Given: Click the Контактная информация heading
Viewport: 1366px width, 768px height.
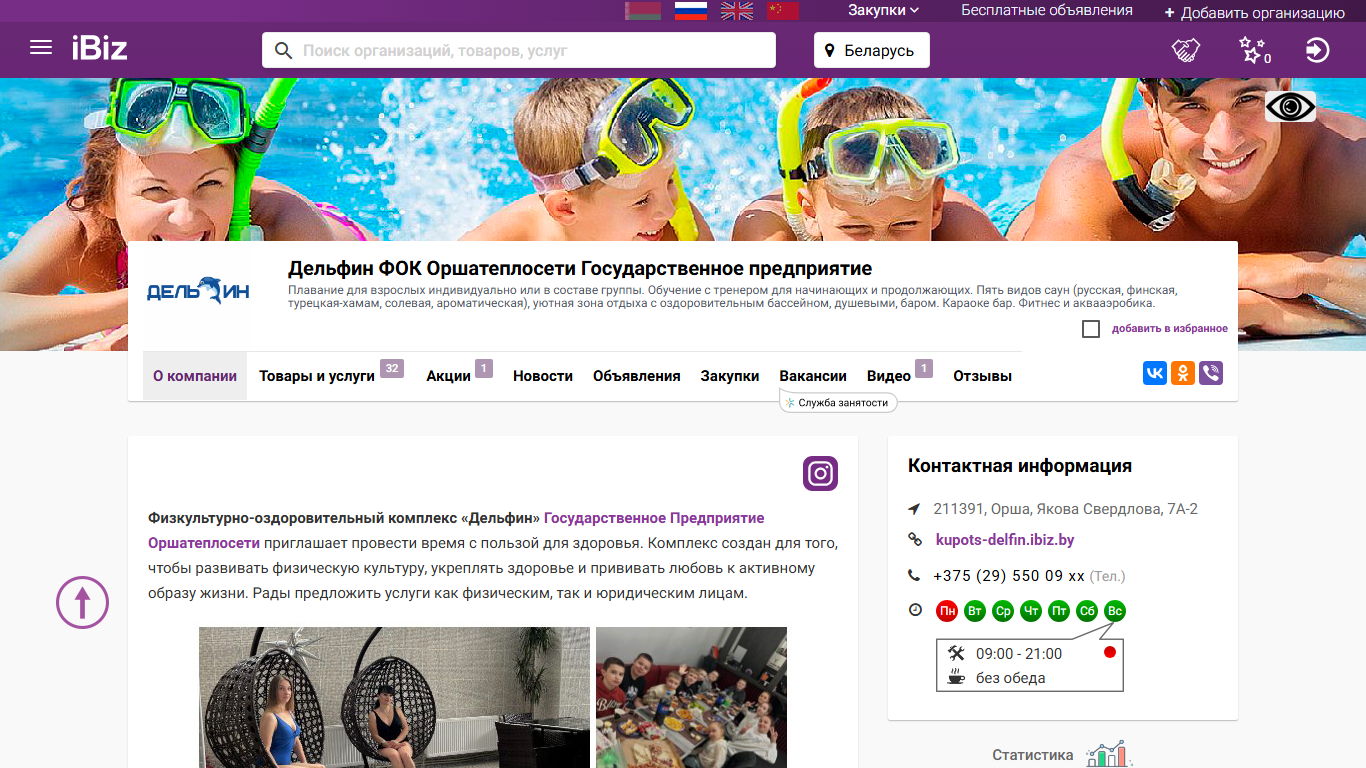Looking at the screenshot, I should 1020,466.
